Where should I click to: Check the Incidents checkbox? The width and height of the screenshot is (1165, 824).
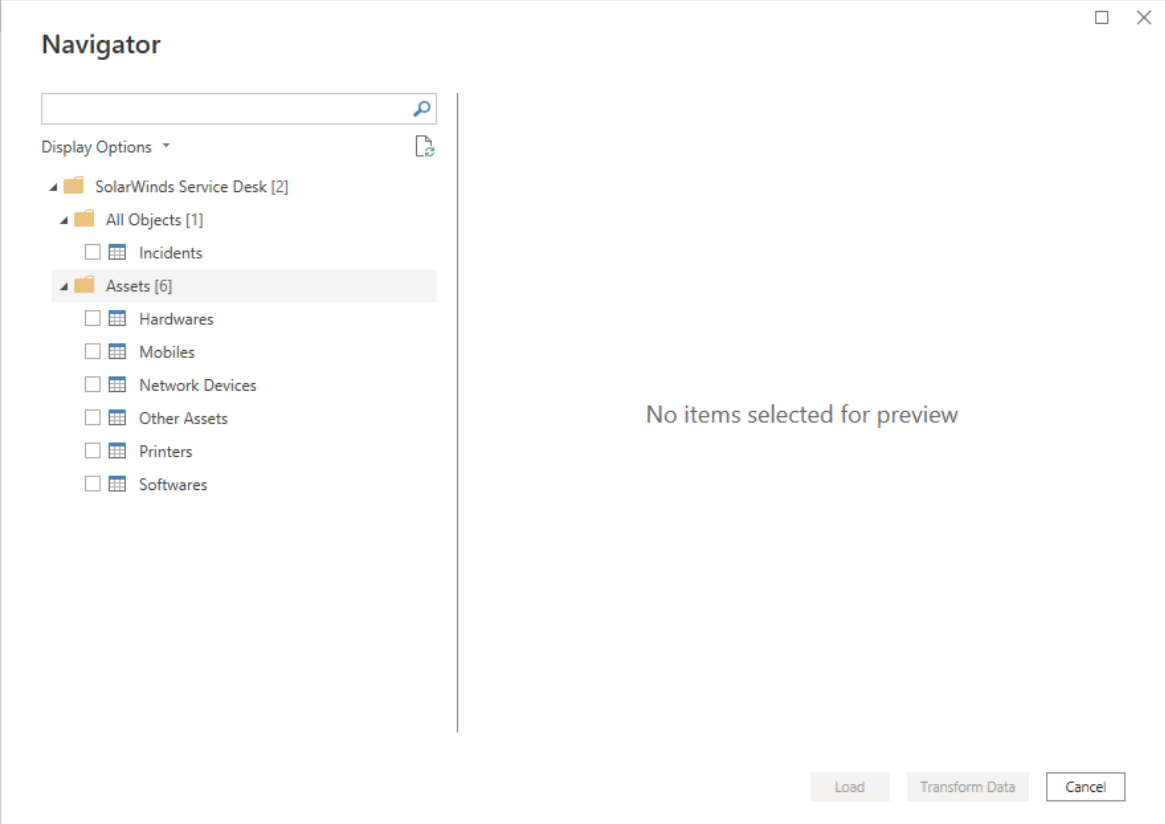[x=93, y=253]
